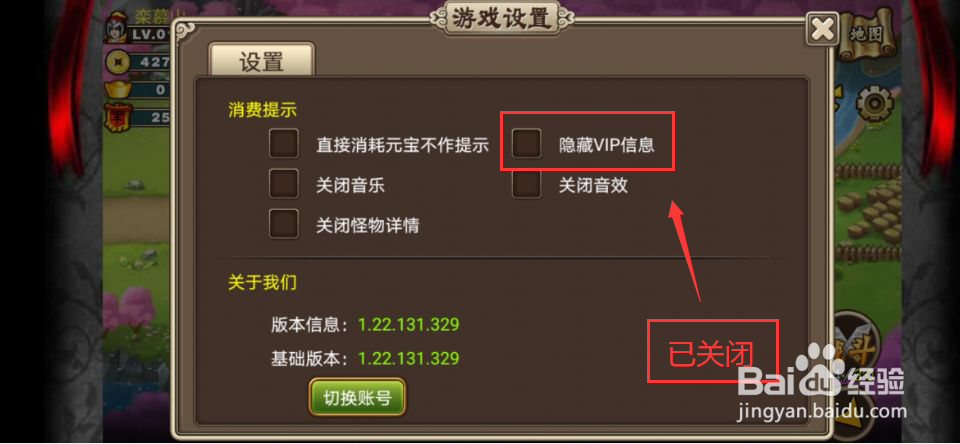Close the game settings dialog
960x444 pixels.
[822, 29]
